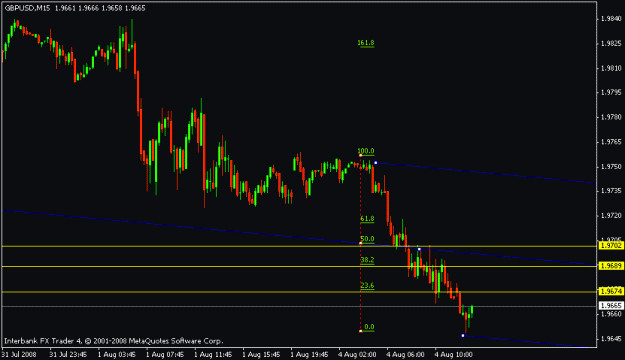Click the 1.9825 price scale value
The image size is (625, 360).
pos(611,43)
